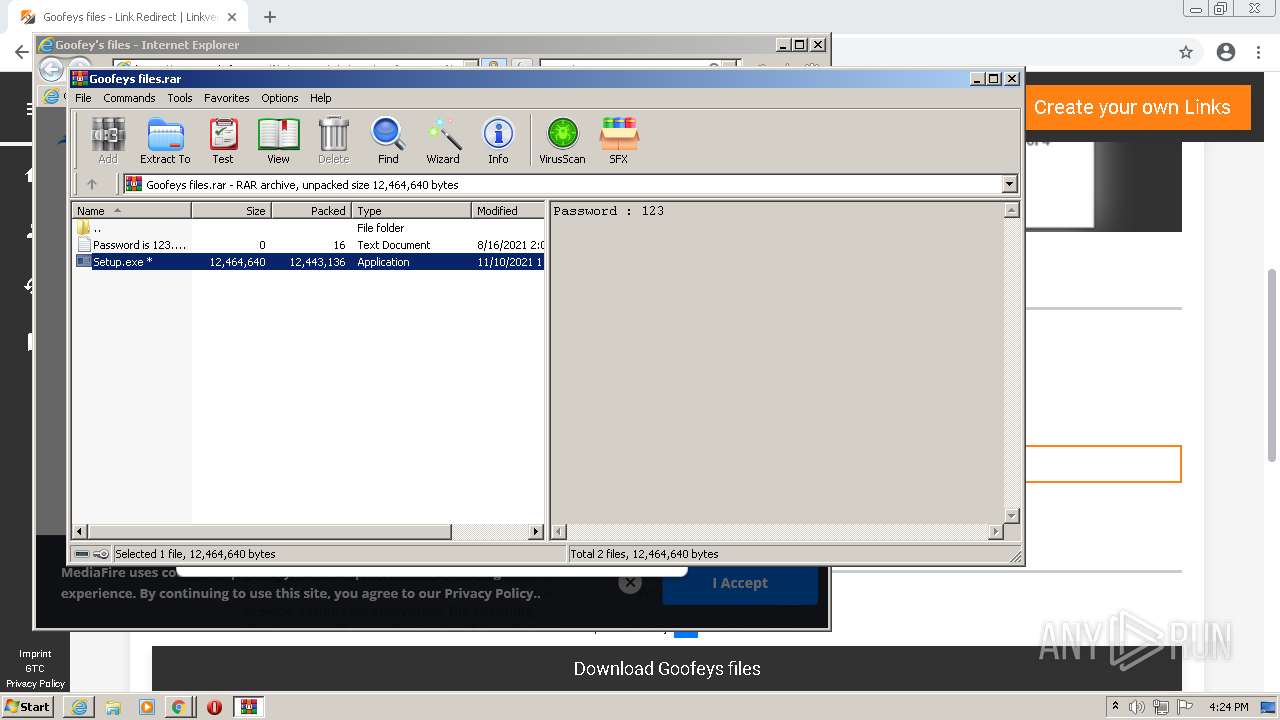Viewport: 1280px width, 720px height.
Task: Click the Internet Explorer back button
Action: point(51,68)
